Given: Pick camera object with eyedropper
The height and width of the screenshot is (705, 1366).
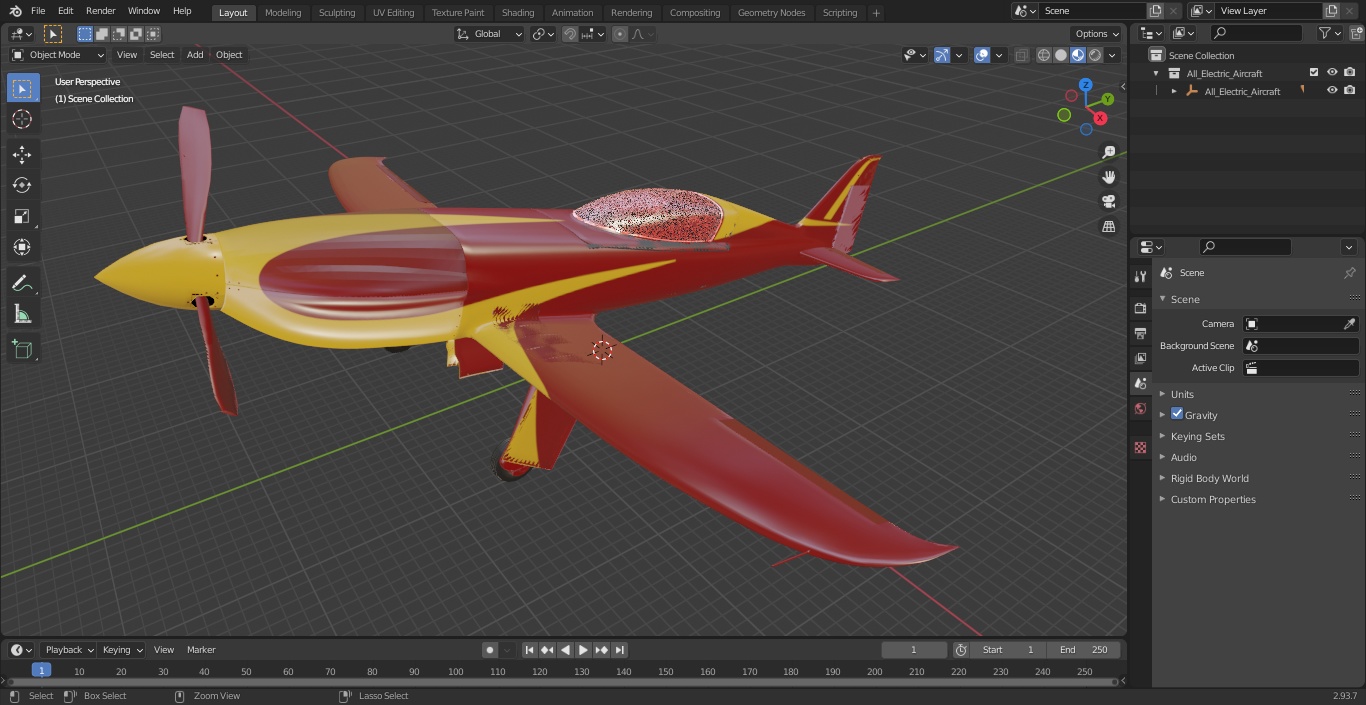Looking at the screenshot, I should pos(1349,324).
